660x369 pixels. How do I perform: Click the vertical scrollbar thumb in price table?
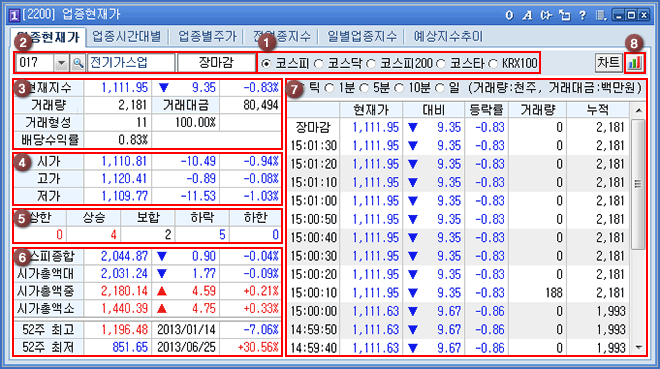639,184
